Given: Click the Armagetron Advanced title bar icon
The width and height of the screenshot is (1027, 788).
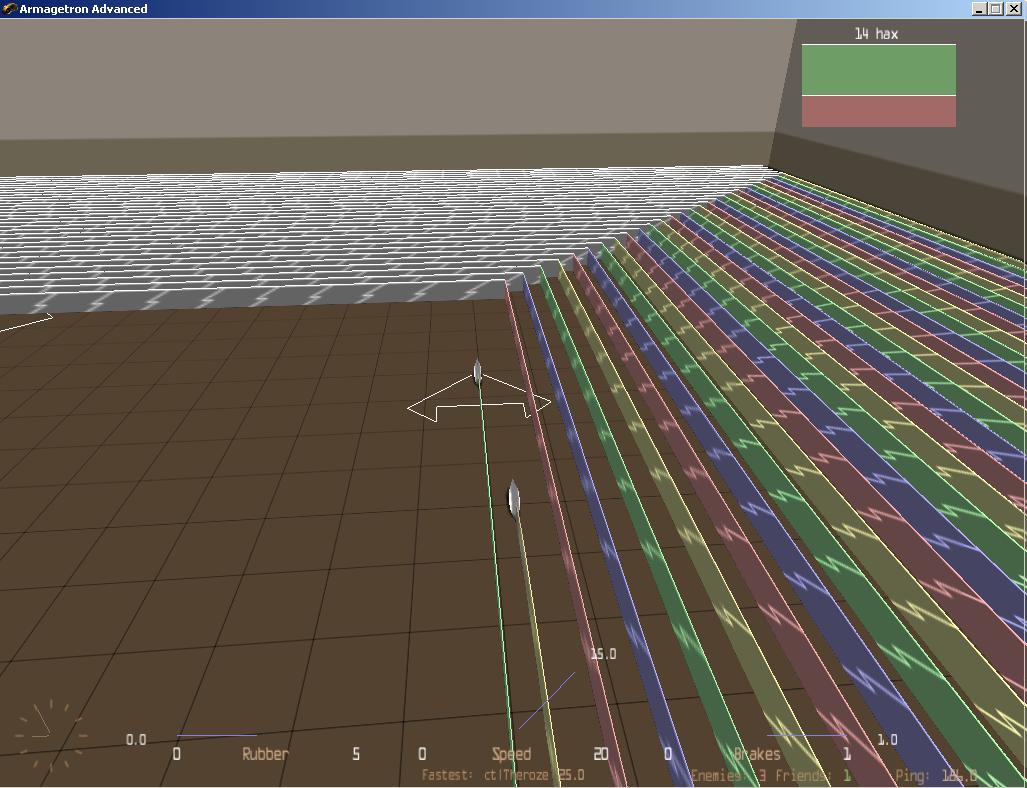Looking at the screenshot, I should click(x=9, y=9).
